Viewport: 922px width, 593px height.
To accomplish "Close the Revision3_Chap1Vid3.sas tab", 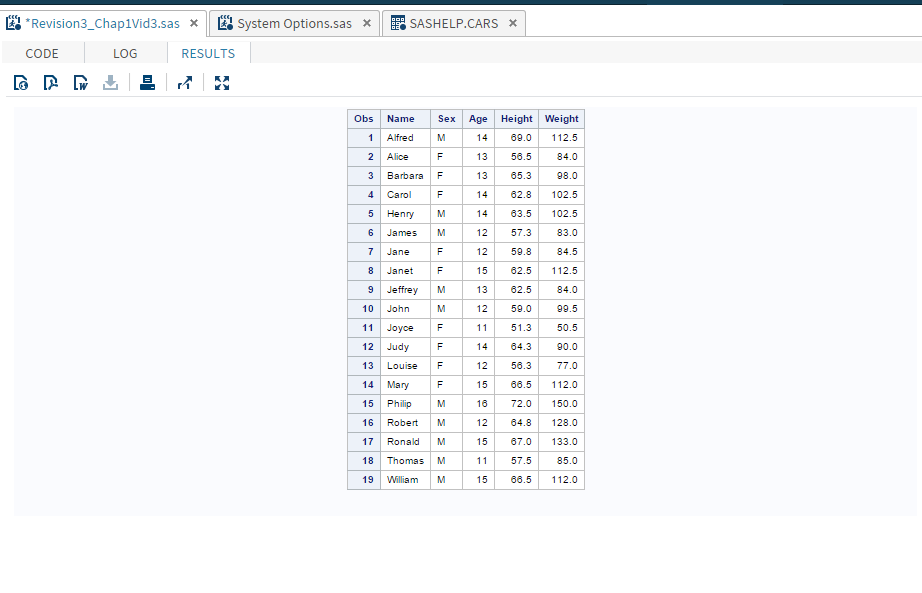I will 194,23.
